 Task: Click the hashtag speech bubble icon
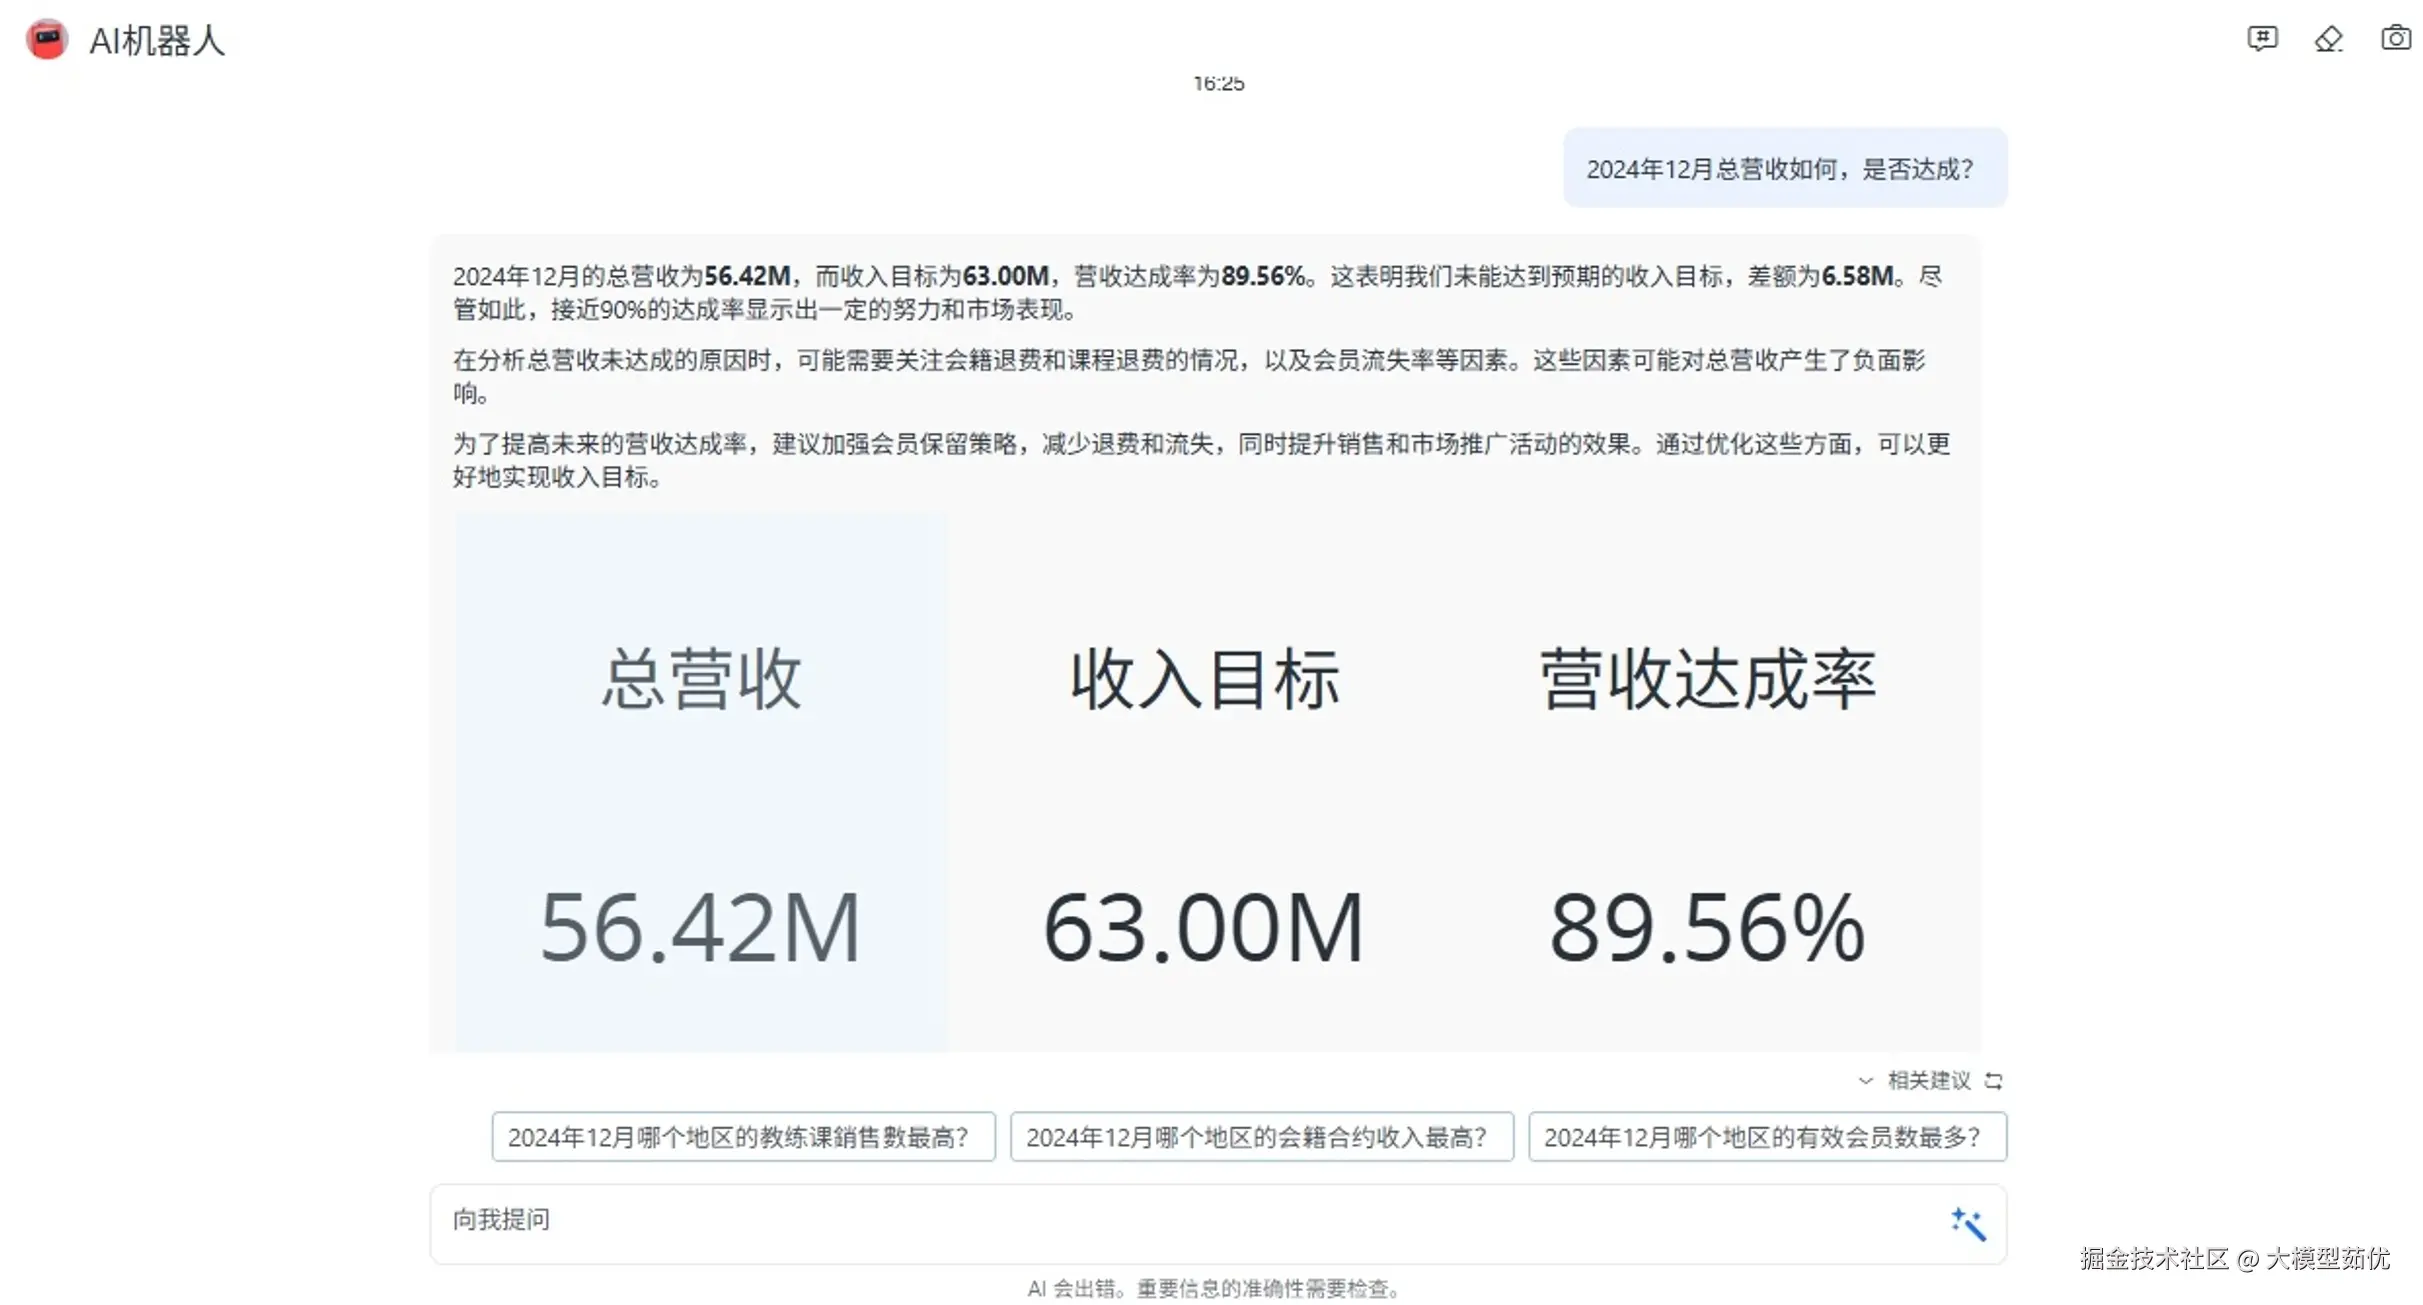click(x=2261, y=39)
